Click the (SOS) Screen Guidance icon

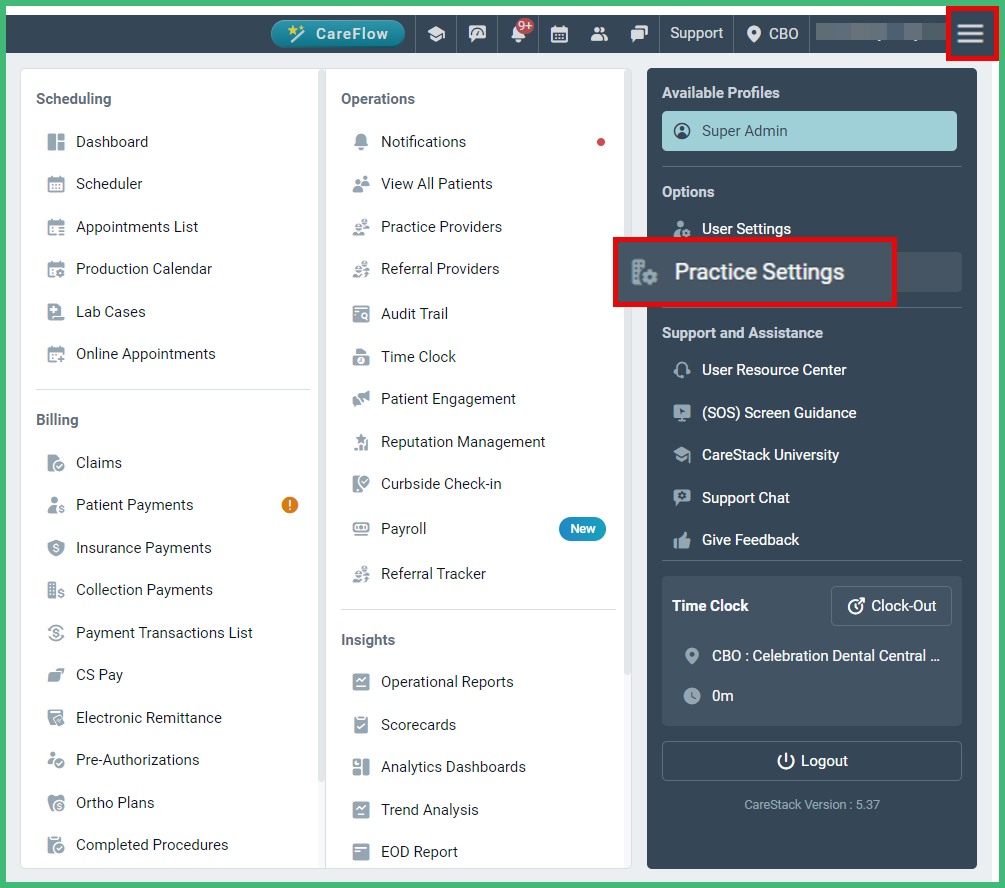pyautogui.click(x=682, y=413)
